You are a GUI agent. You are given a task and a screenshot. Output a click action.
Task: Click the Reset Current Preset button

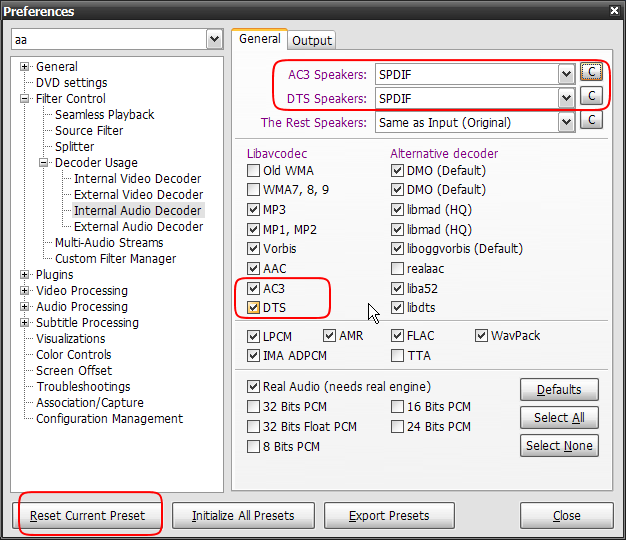[x=87, y=516]
